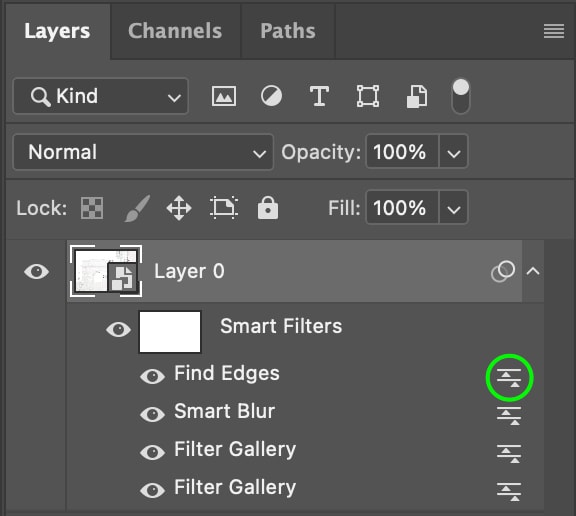Filter for type layers icon
The image size is (576, 516).
tap(319, 96)
